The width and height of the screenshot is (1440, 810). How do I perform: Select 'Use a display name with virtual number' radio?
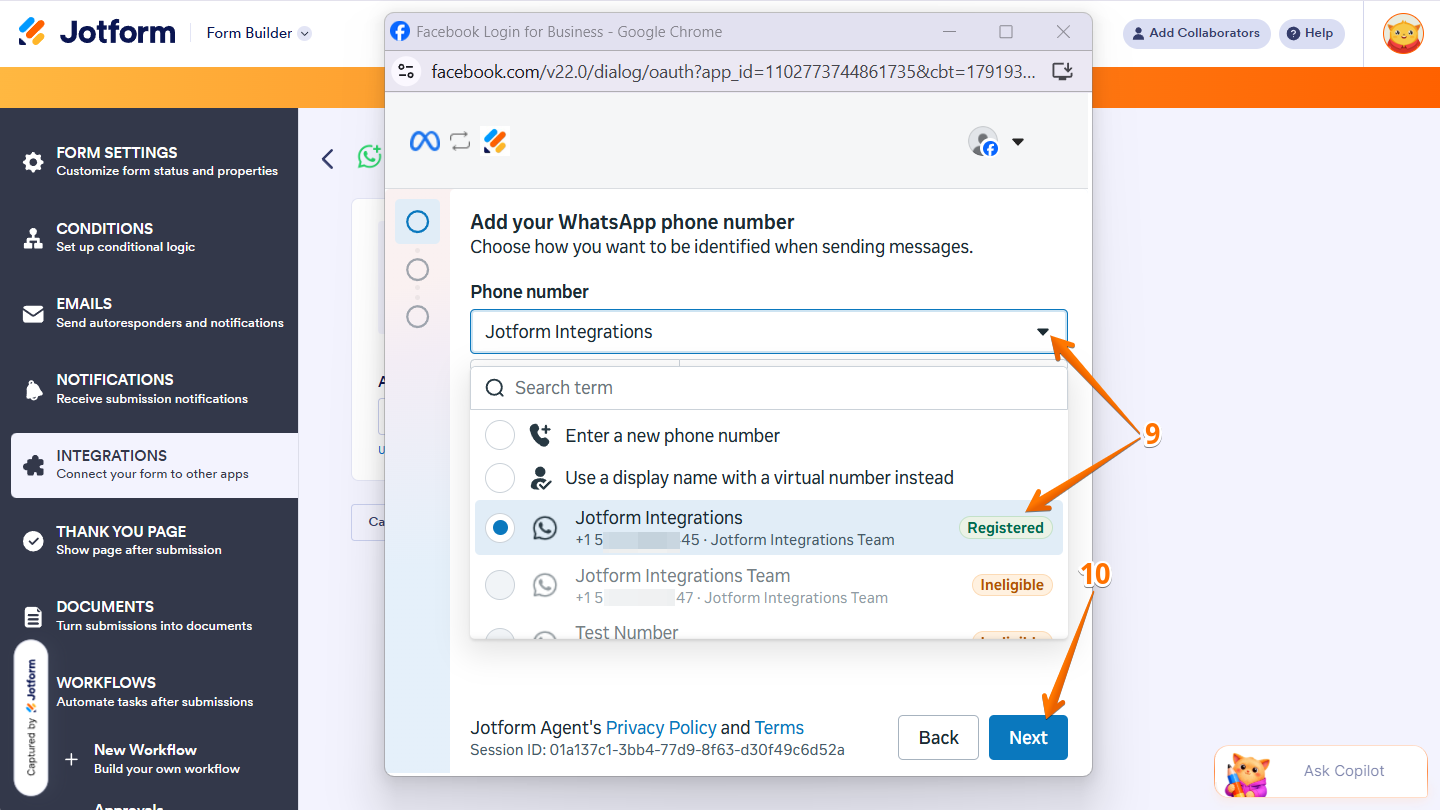tap(500, 478)
